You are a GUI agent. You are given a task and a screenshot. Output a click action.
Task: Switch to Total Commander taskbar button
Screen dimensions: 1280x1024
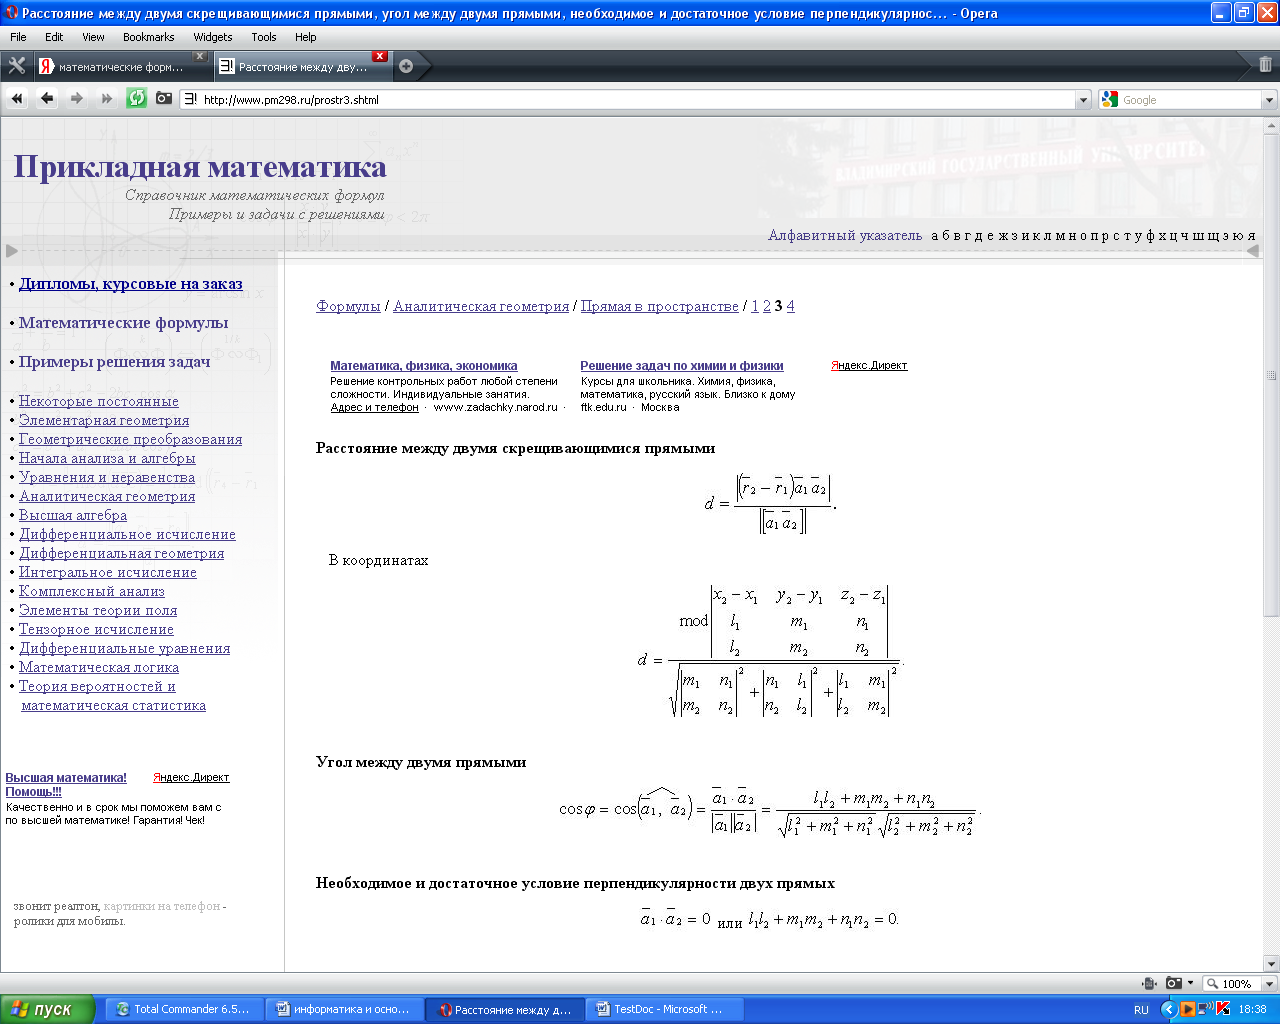coord(184,1009)
